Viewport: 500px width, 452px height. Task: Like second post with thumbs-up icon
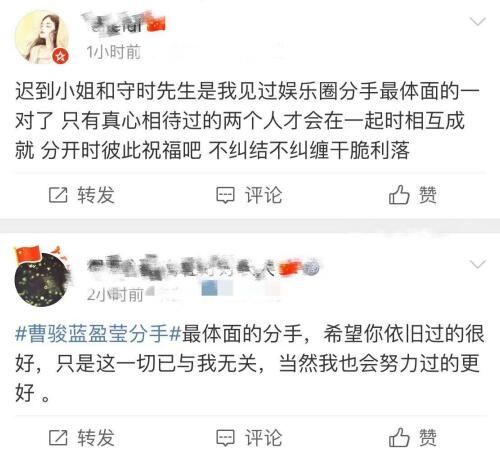point(399,437)
